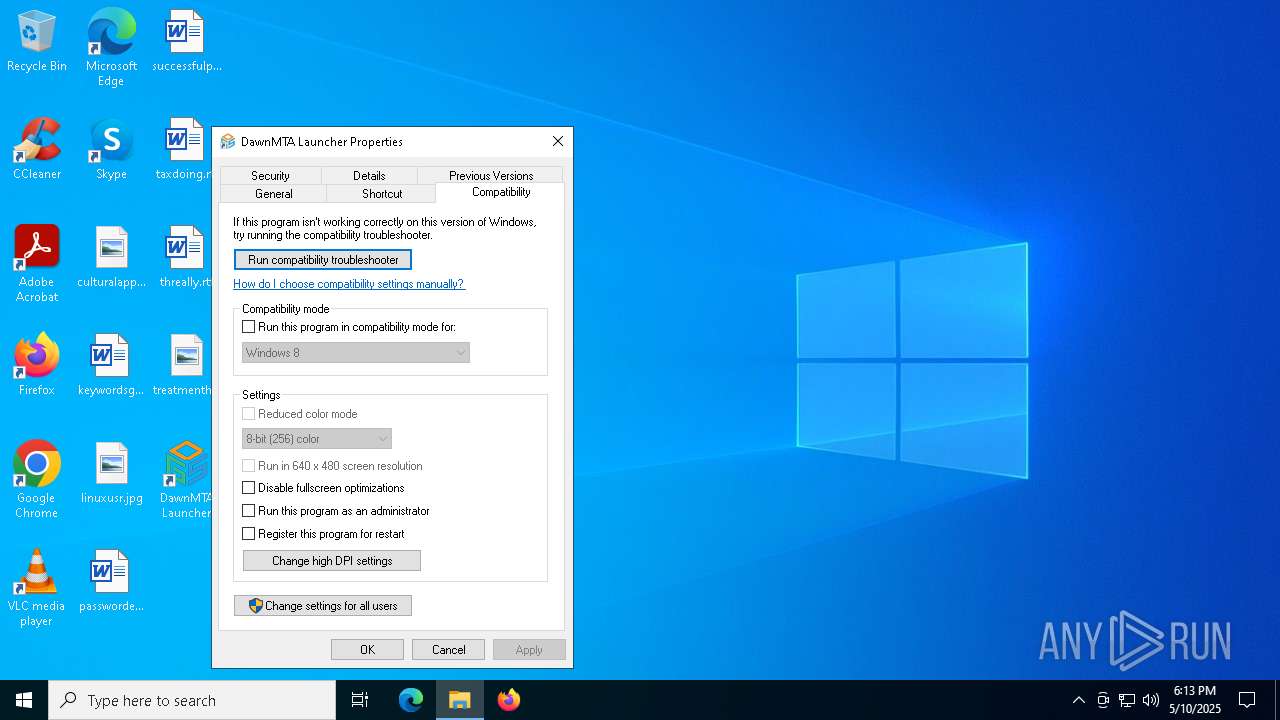
Task: Open the choose compatibility settings manually link
Action: (349, 284)
